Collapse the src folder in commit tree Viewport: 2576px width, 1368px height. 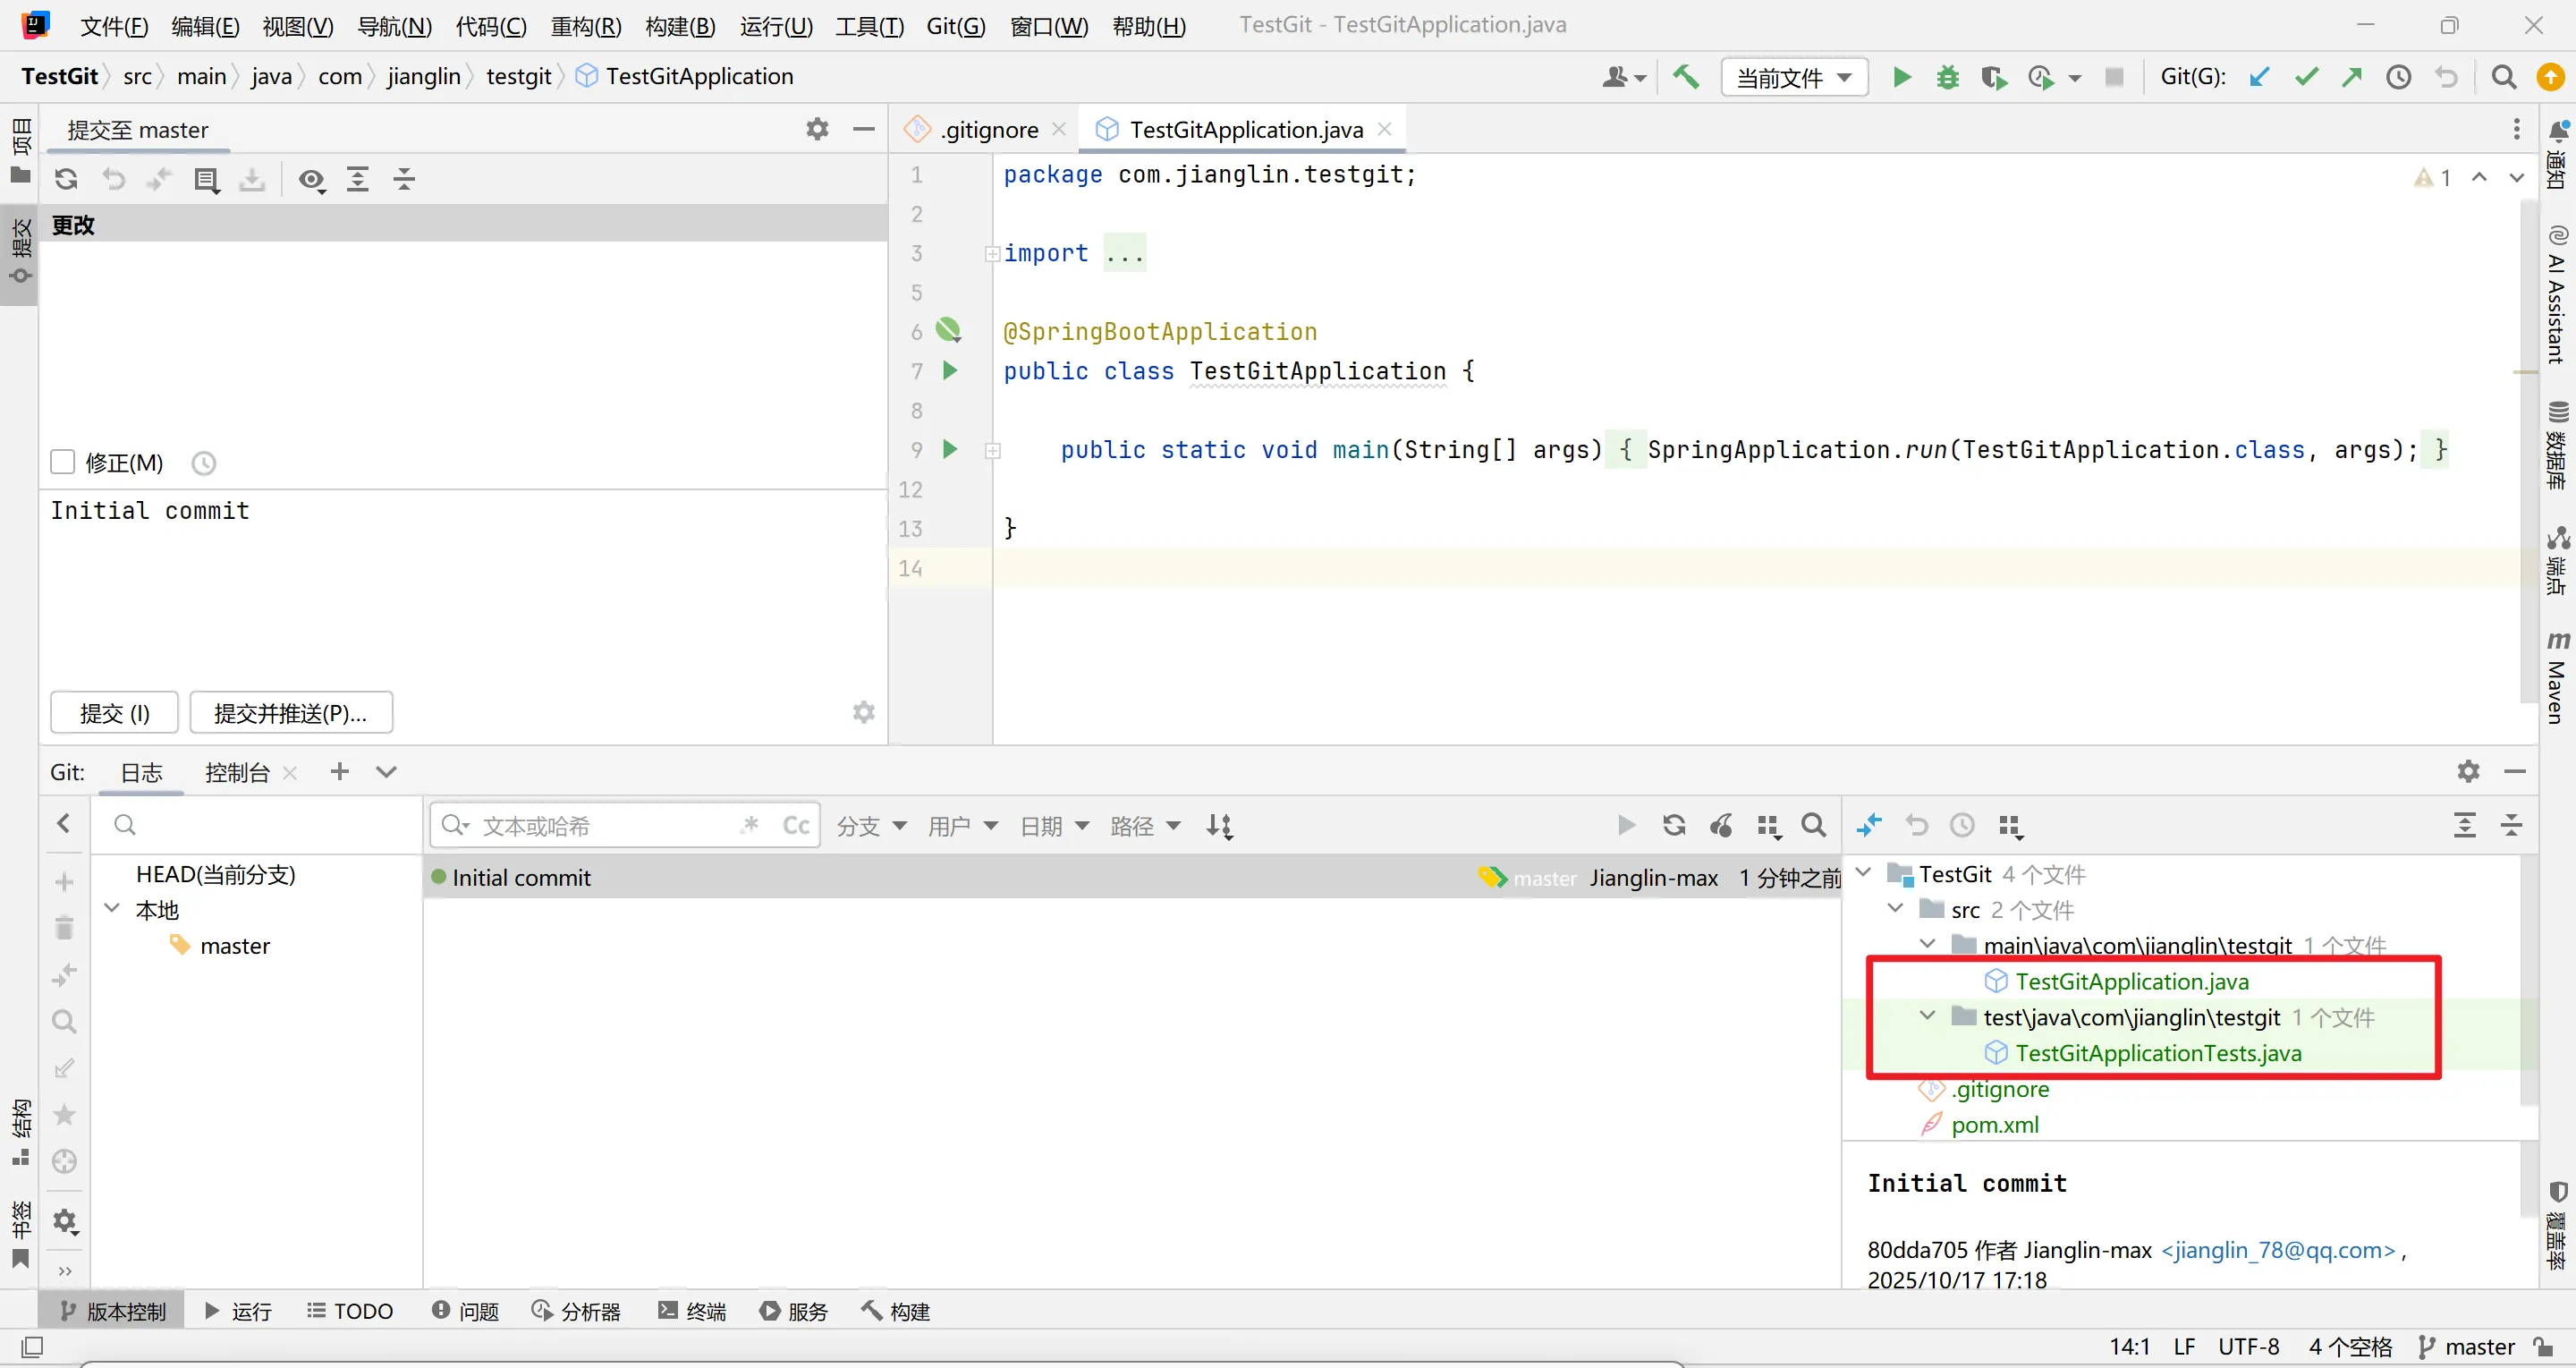(x=1895, y=909)
